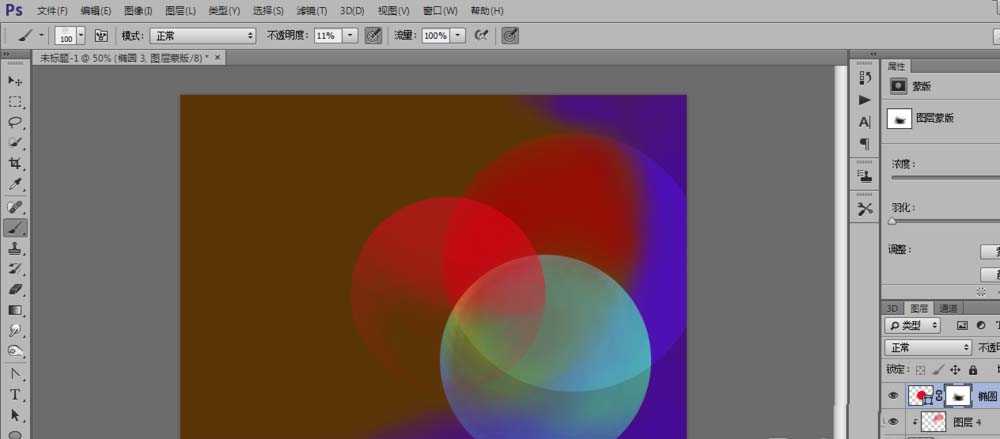
Task: Switch to the 通道 tab
Action: coord(949,308)
